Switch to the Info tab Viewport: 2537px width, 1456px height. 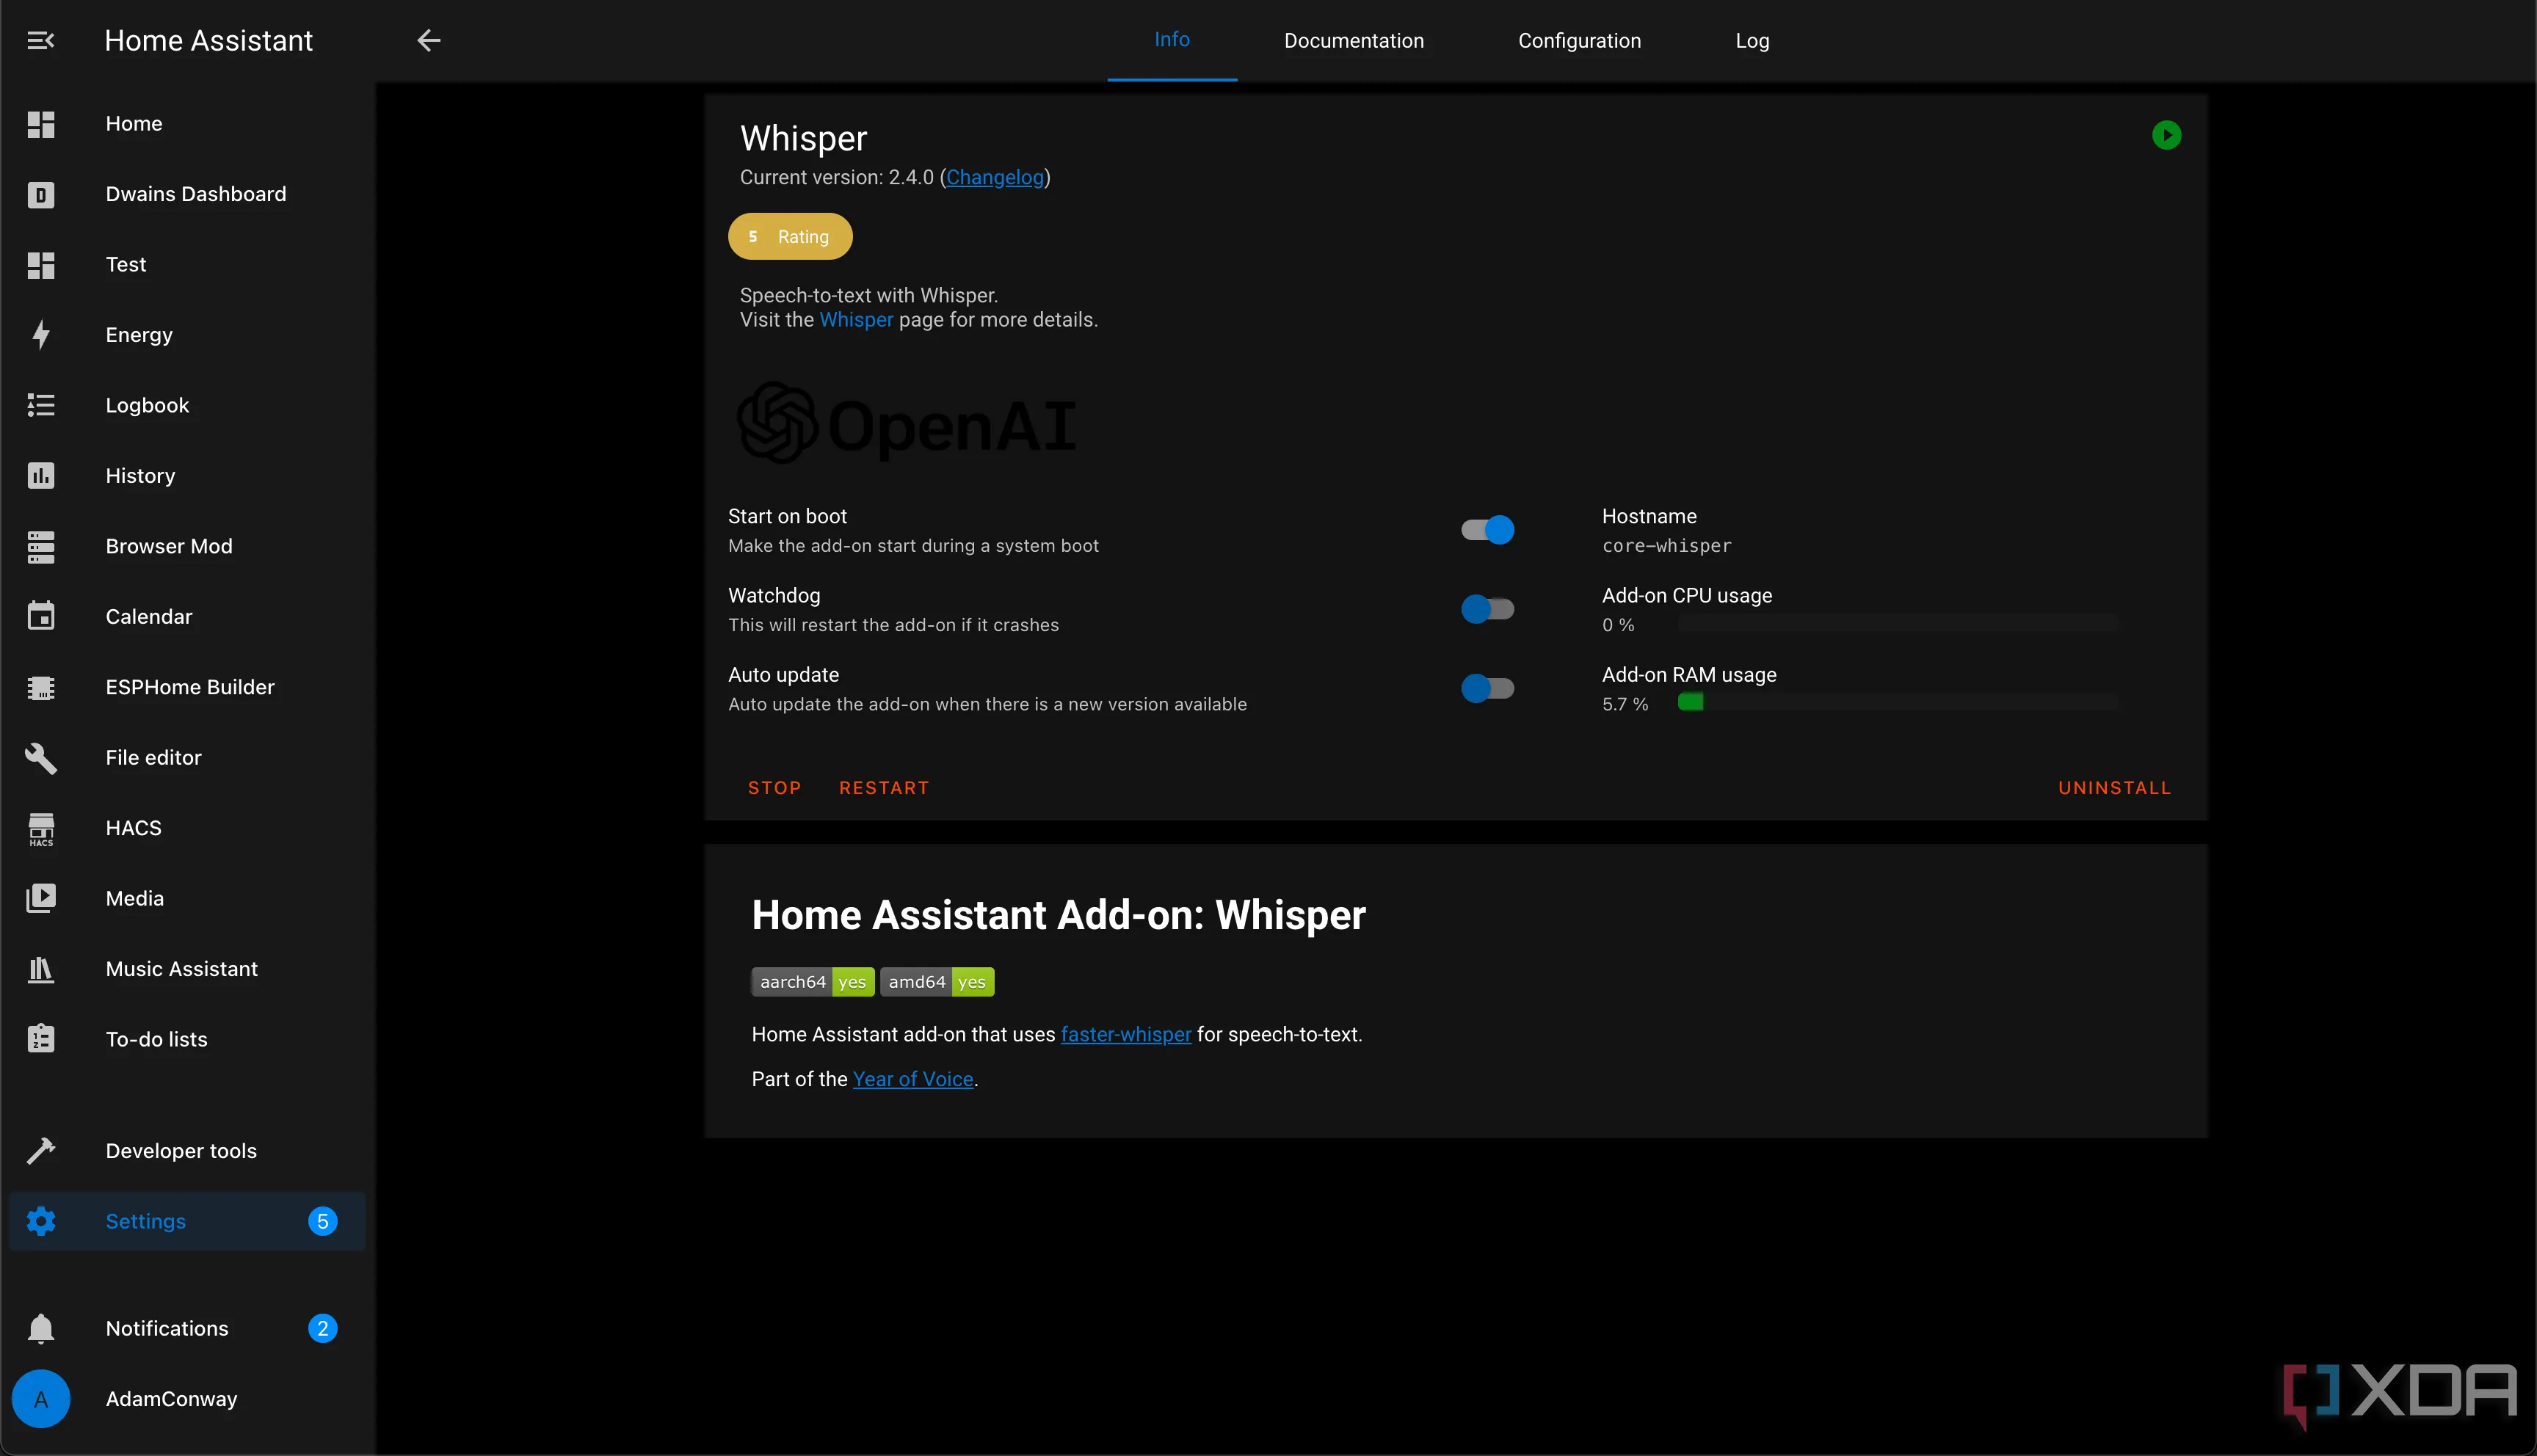click(x=1172, y=40)
